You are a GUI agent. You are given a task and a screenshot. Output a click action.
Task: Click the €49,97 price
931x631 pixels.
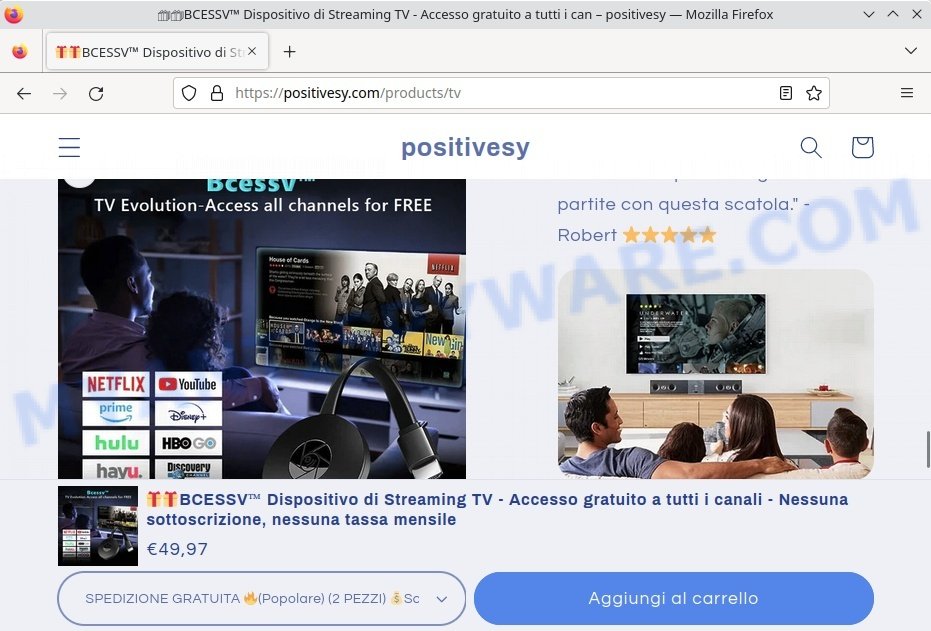177,549
